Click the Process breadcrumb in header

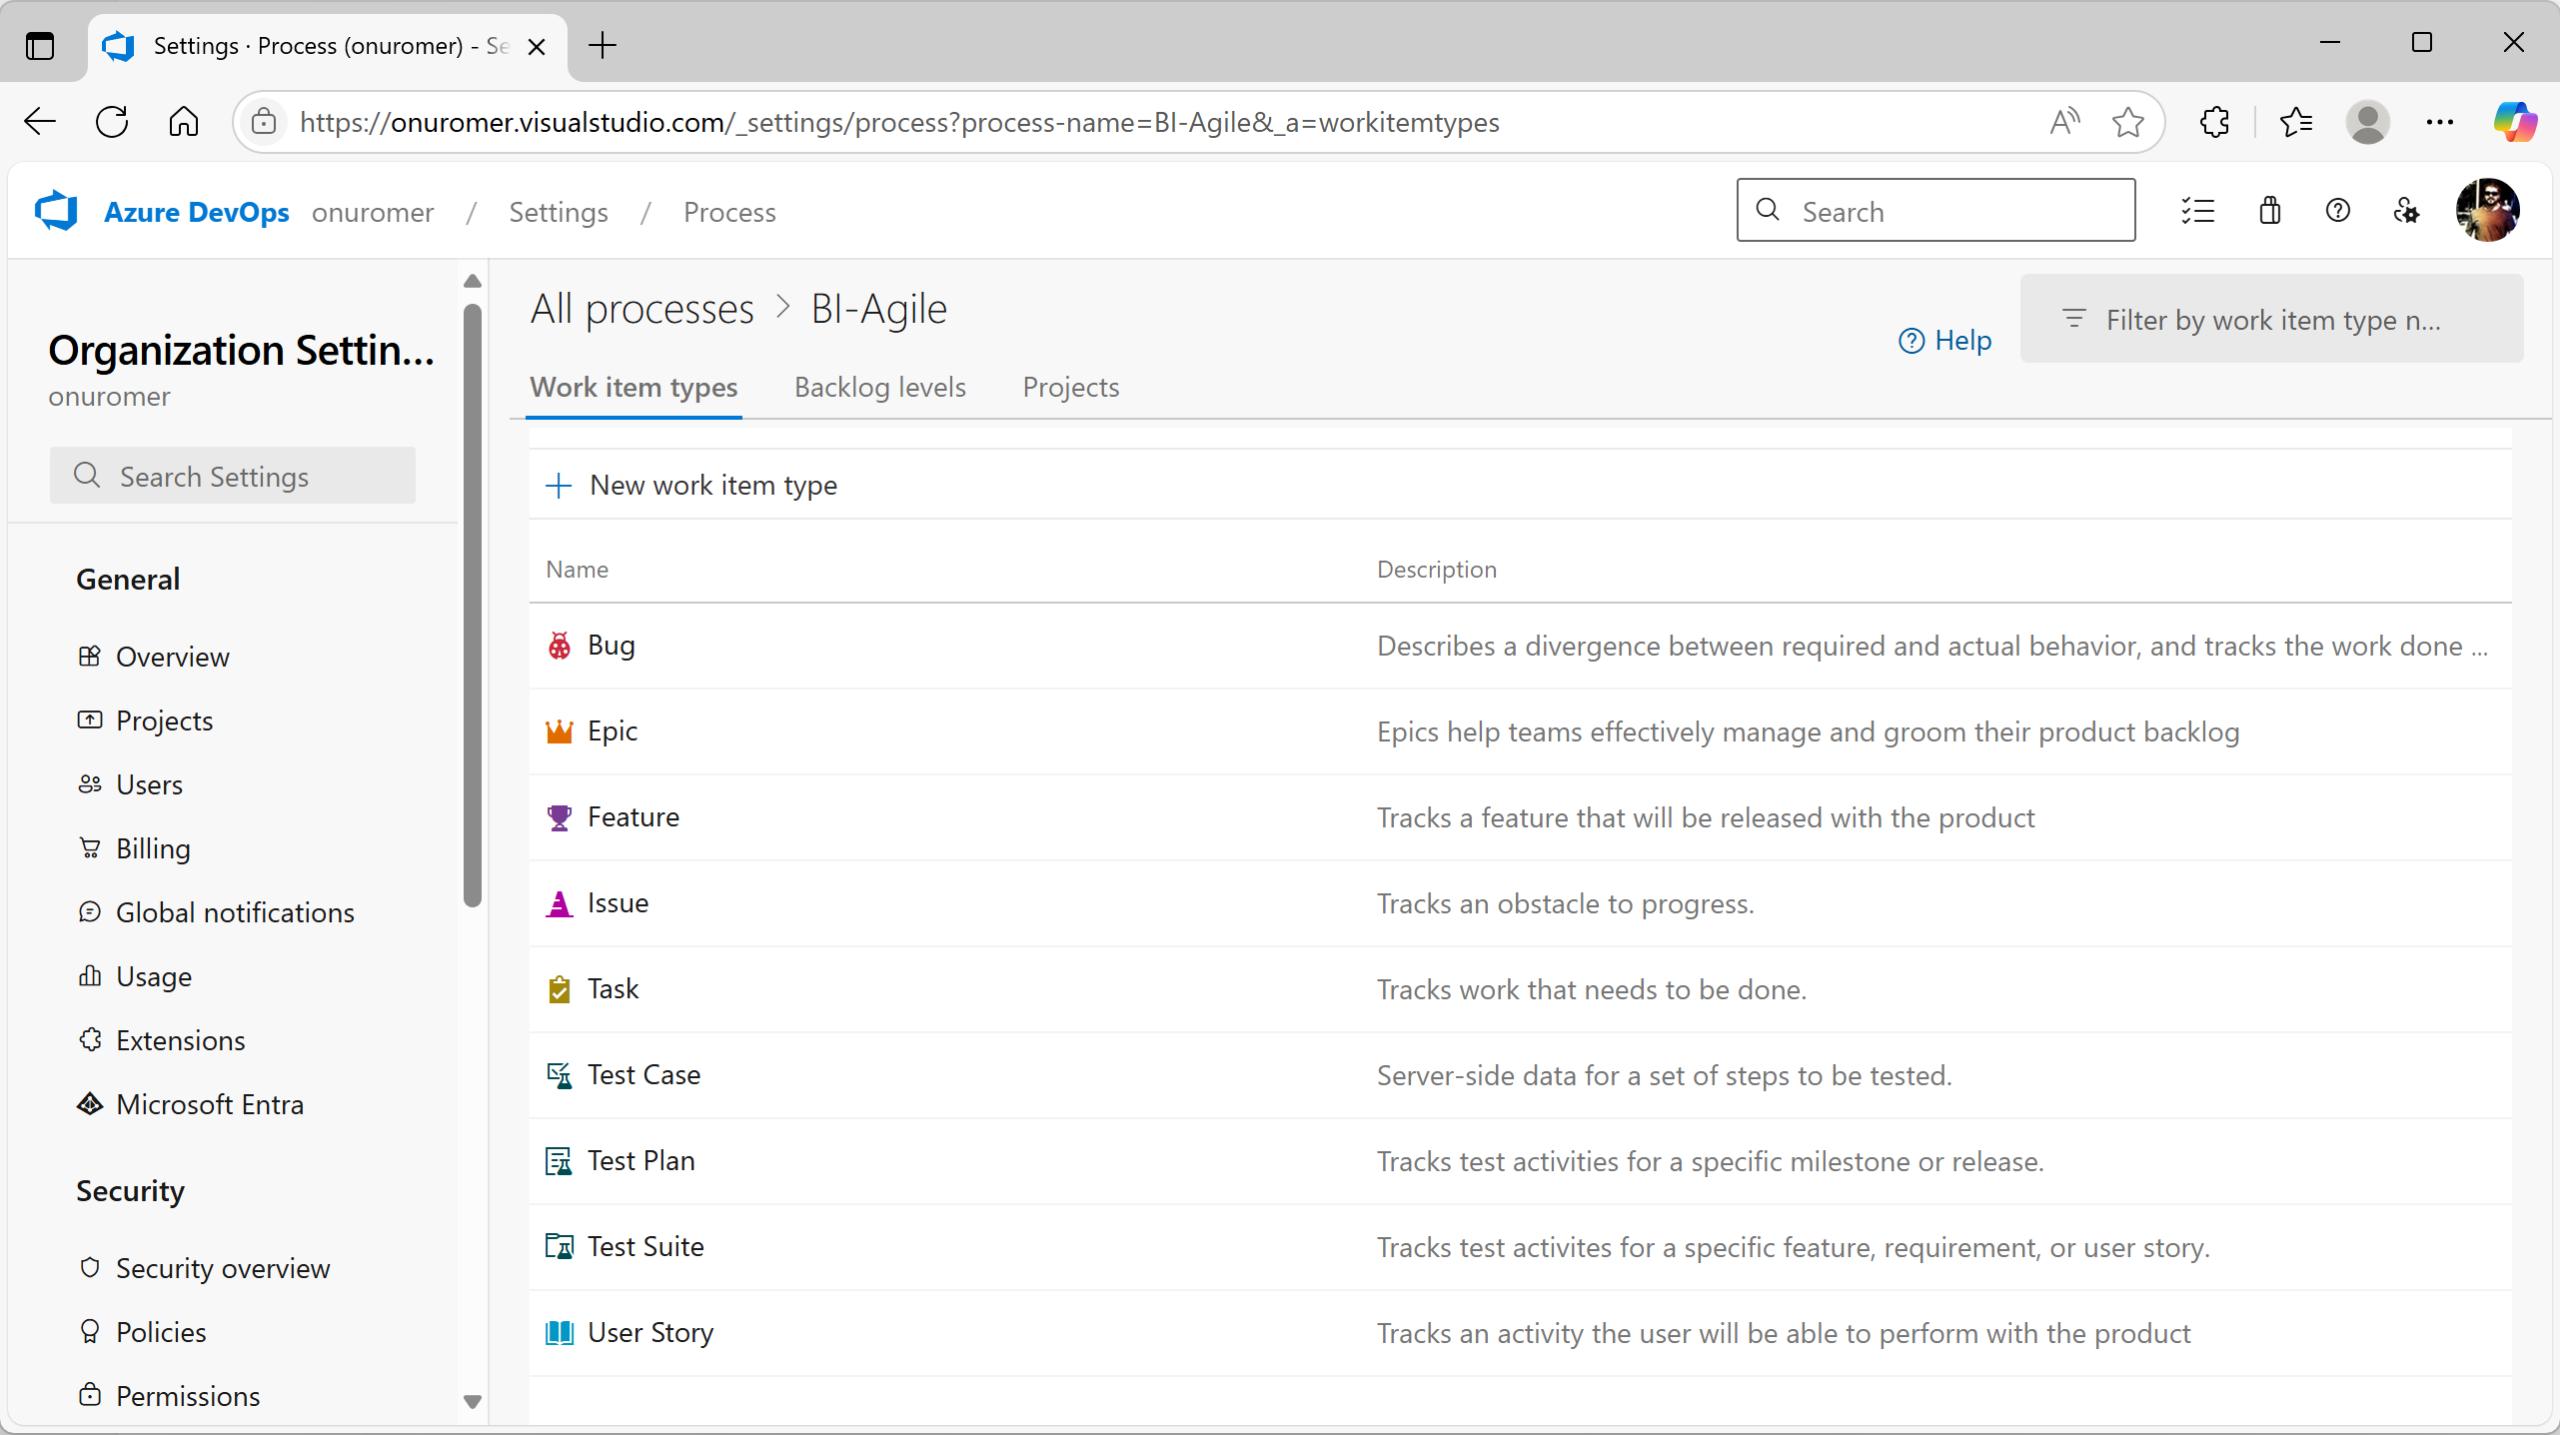(729, 212)
